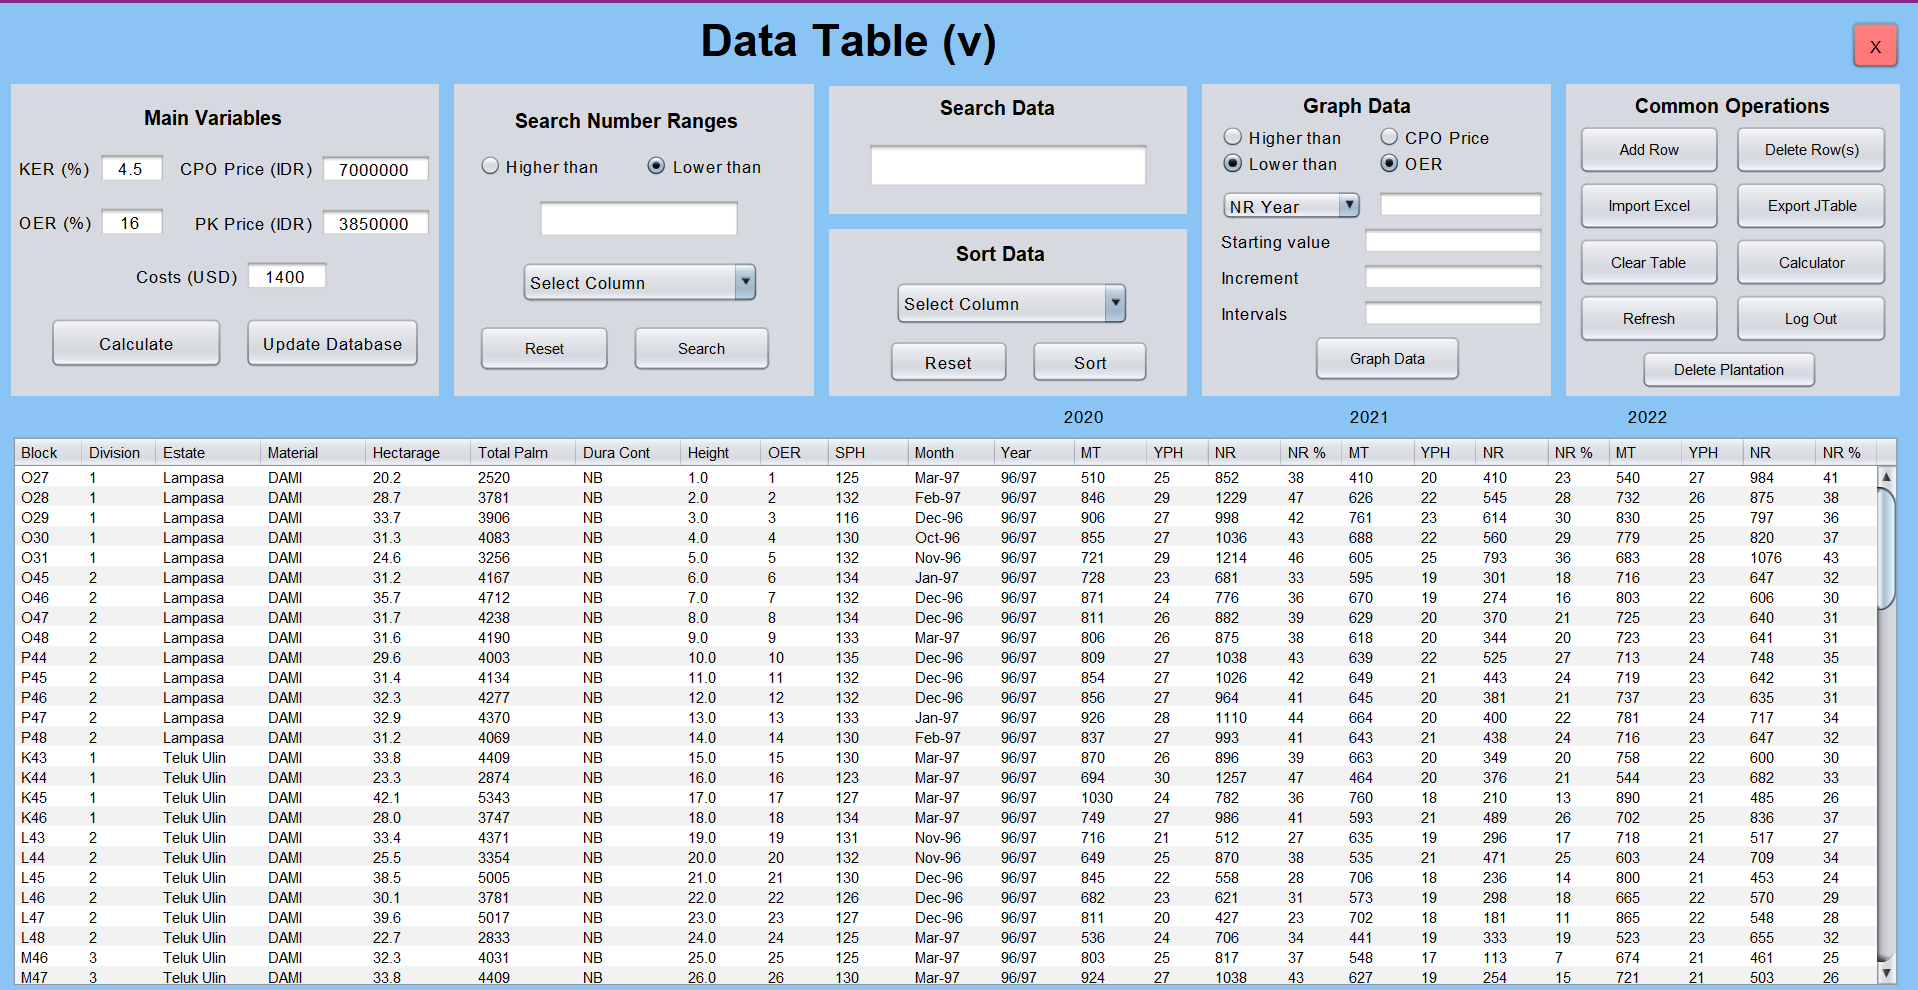This screenshot has width=1918, height=990.
Task: Click the table scrollbar down arrow
Action: (x=1886, y=972)
